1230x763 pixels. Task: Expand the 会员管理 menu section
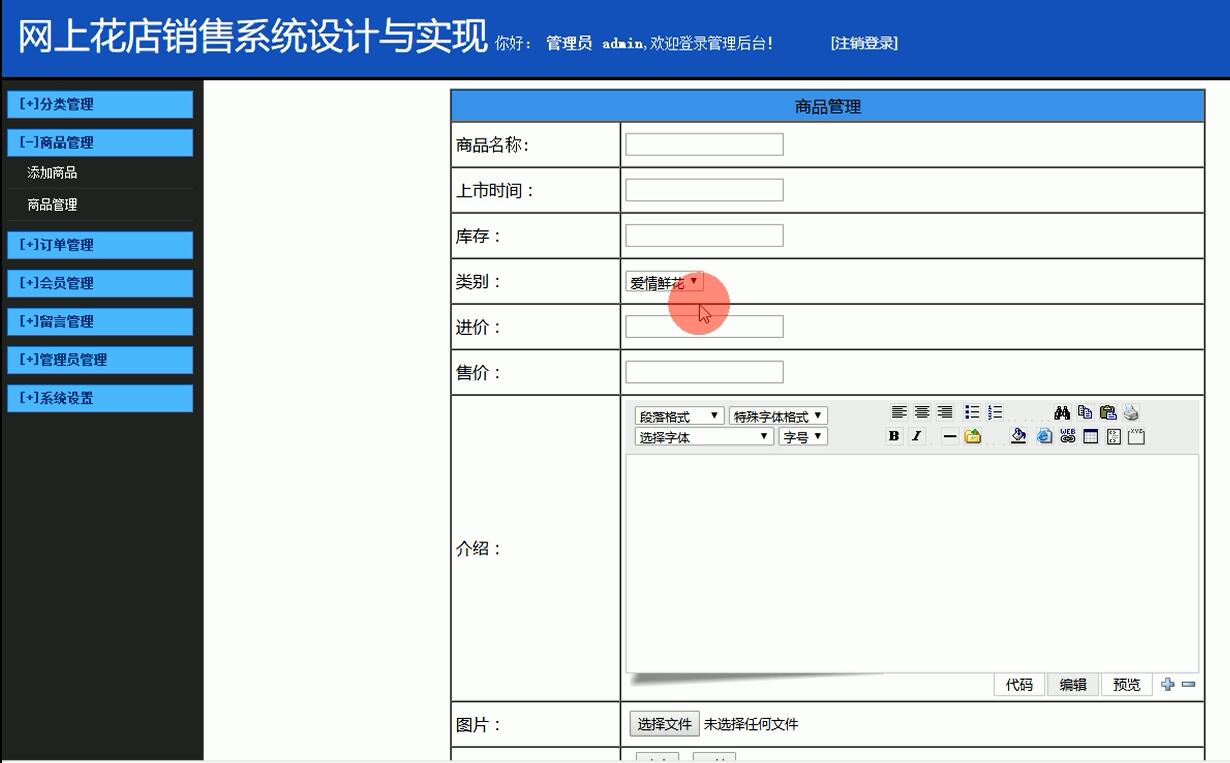pyautogui.click(x=99, y=283)
